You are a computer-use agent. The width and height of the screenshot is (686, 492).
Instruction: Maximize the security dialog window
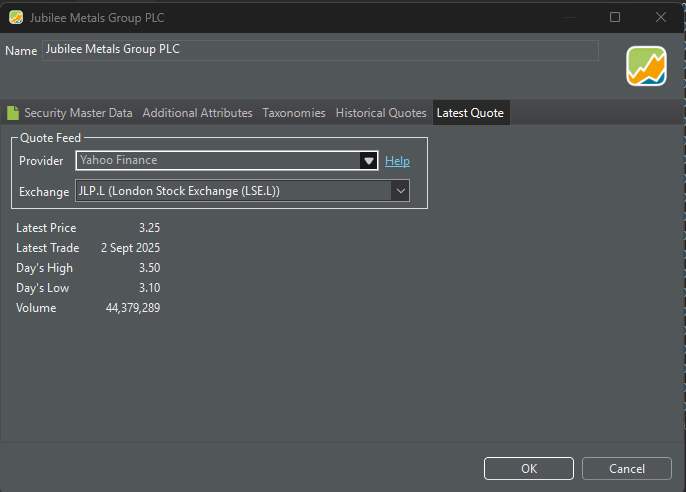615,17
